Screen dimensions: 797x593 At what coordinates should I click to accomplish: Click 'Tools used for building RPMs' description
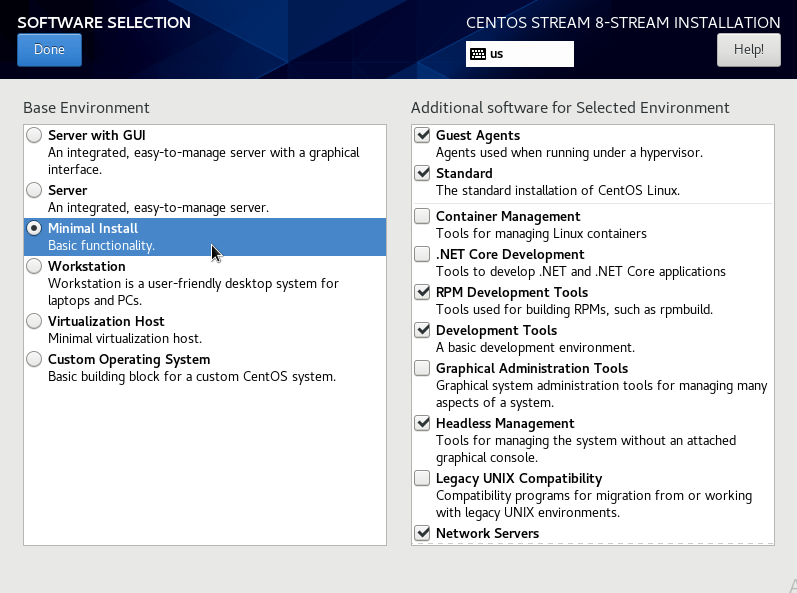(x=574, y=309)
